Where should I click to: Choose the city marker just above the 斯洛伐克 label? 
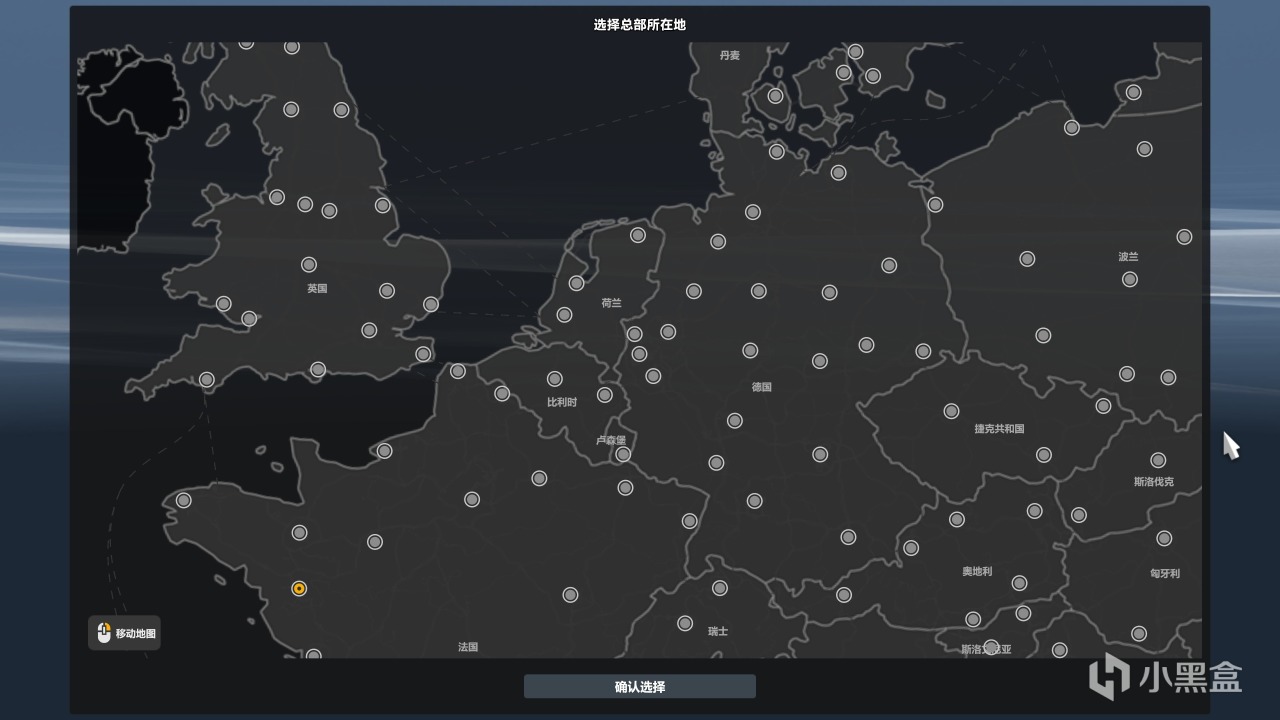point(1158,461)
